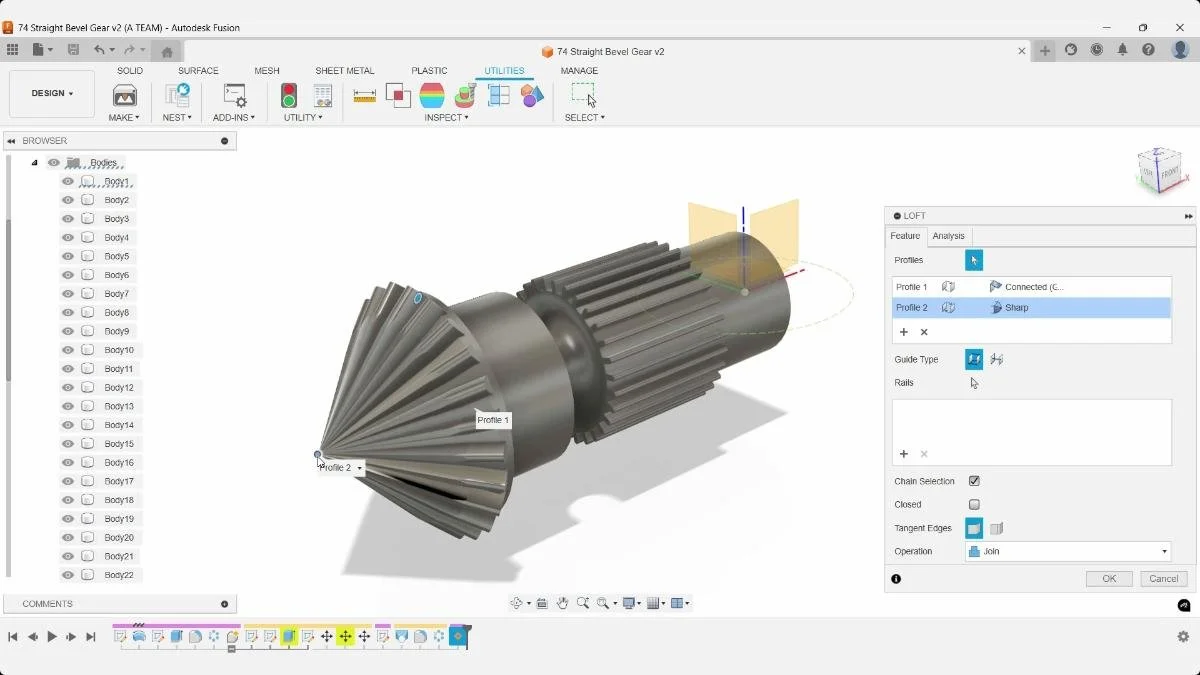Click the 3D Print Make icon

tap(125, 96)
